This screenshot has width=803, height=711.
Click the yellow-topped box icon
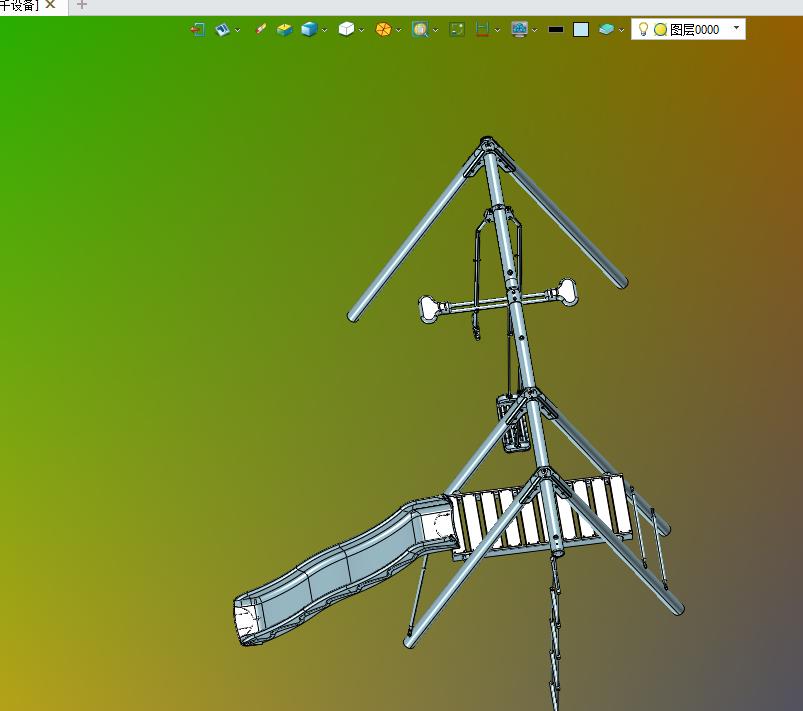284,30
